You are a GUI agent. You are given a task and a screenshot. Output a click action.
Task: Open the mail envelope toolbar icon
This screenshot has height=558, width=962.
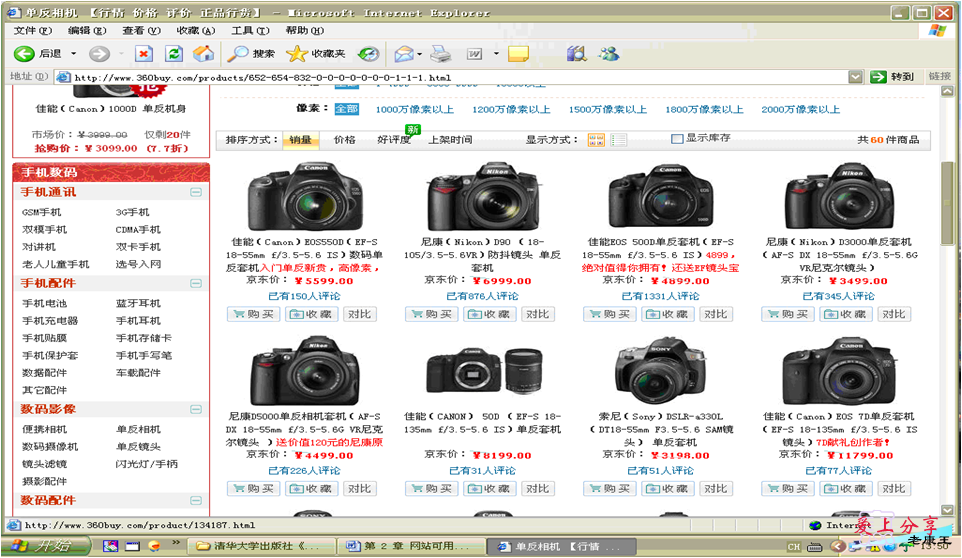pyautogui.click(x=404, y=54)
